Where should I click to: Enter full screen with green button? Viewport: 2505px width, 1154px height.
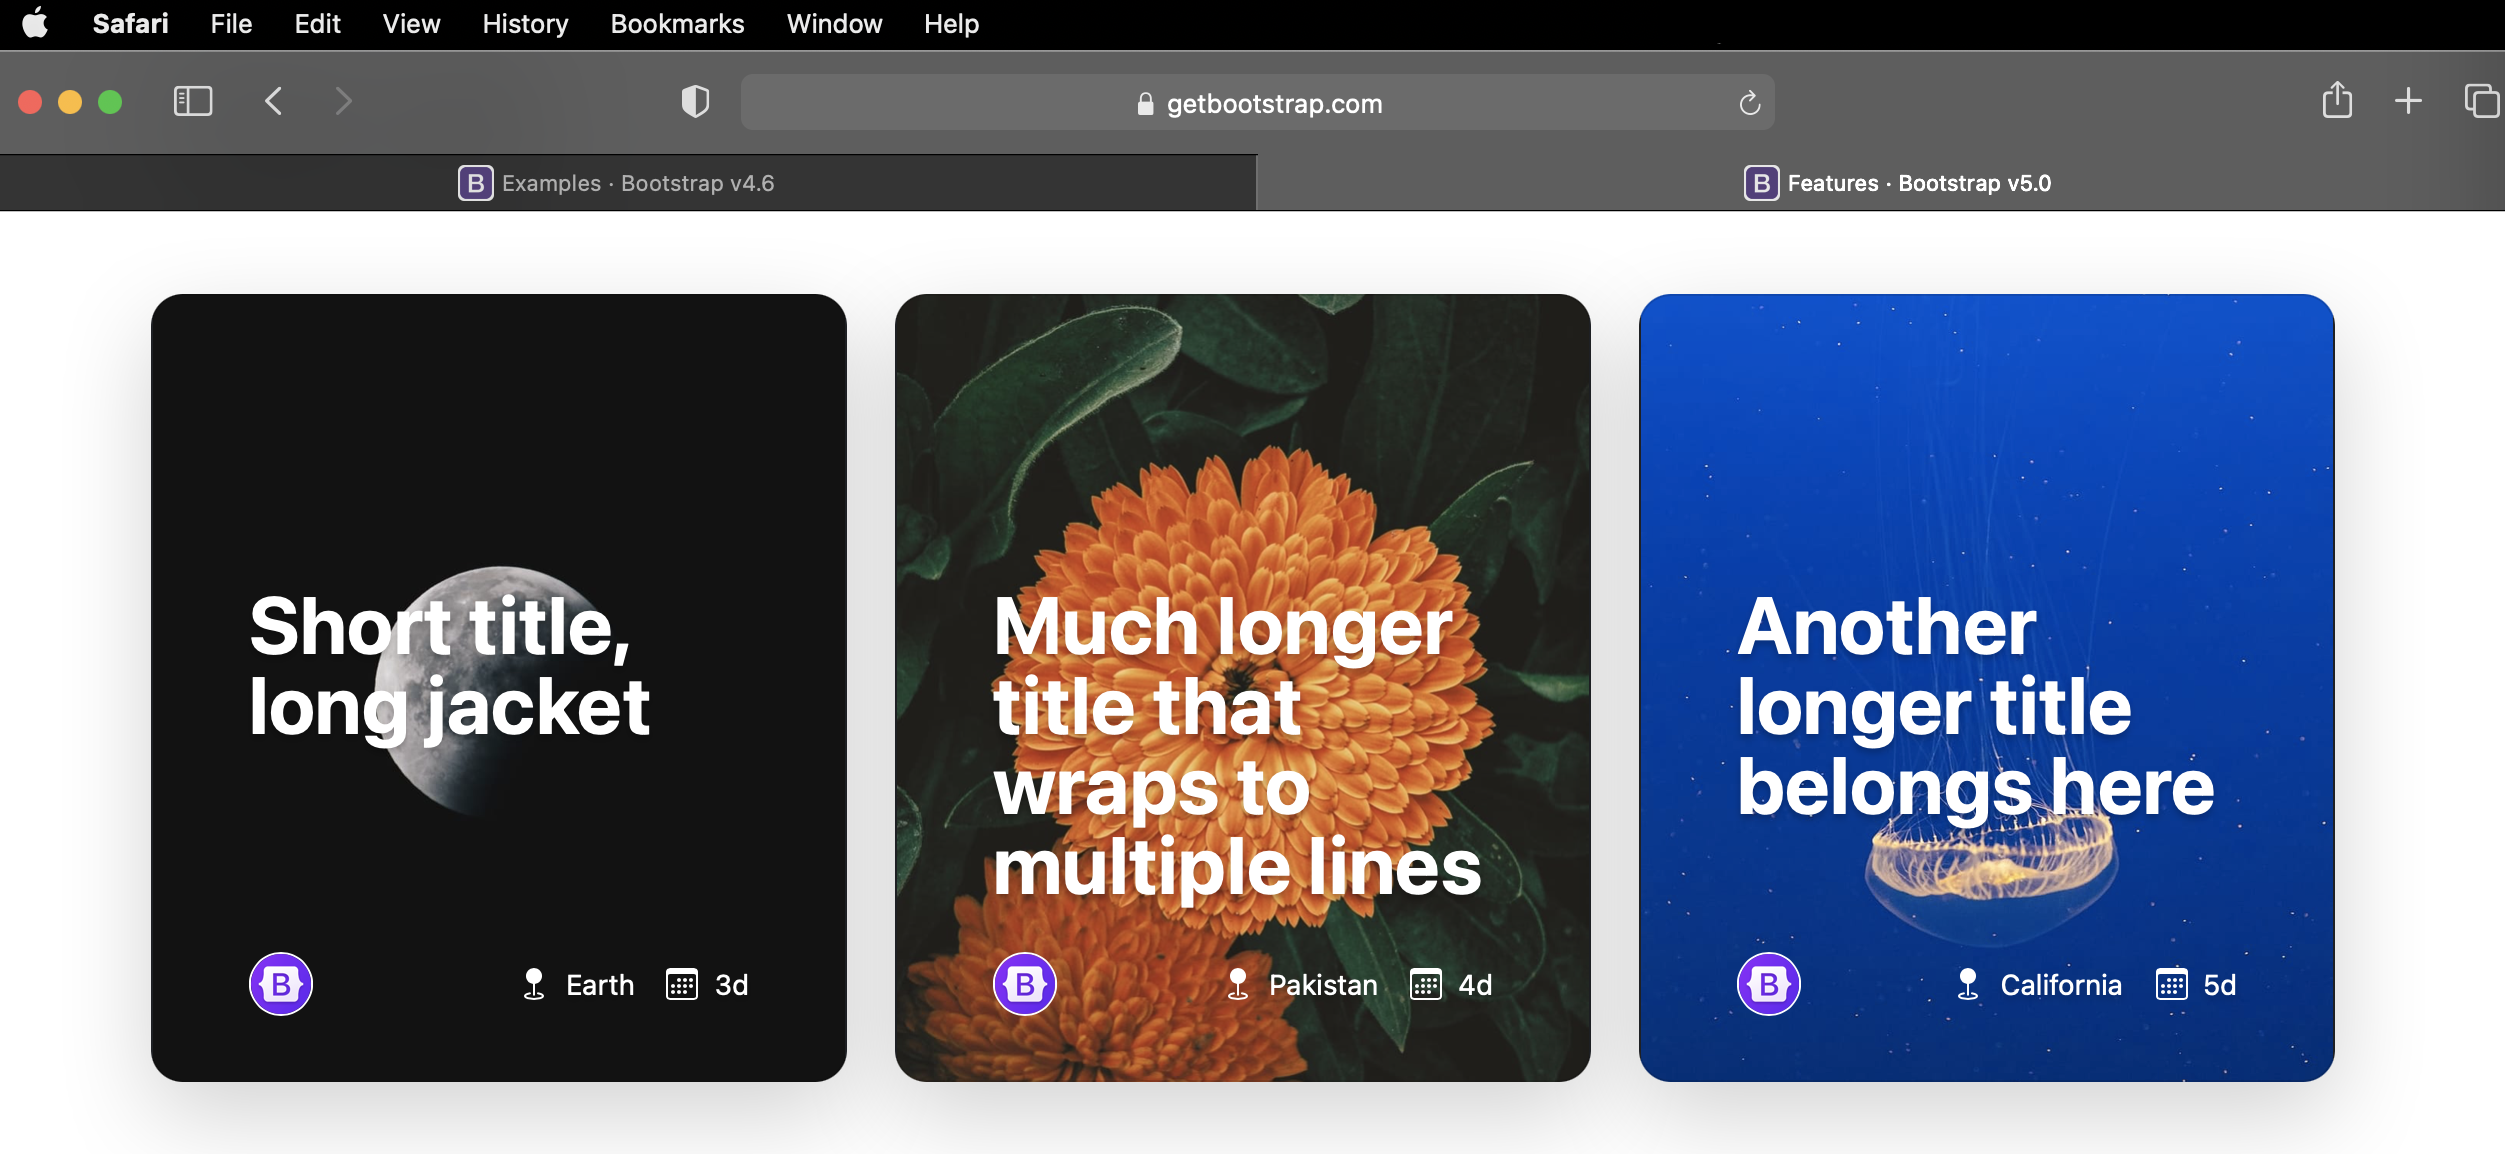click(110, 102)
